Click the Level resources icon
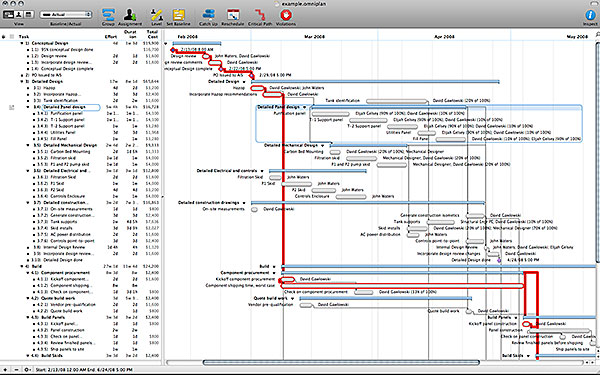 (156, 15)
